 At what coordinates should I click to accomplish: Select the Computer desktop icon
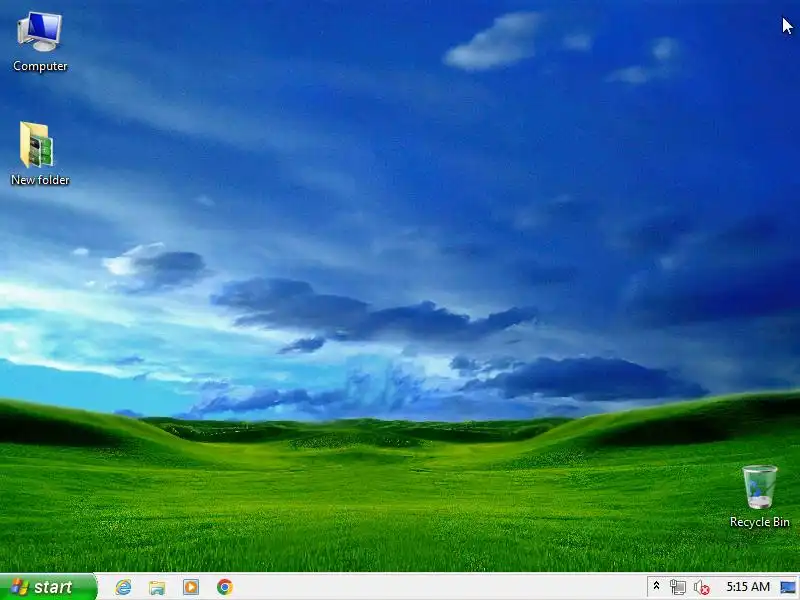click(40, 42)
